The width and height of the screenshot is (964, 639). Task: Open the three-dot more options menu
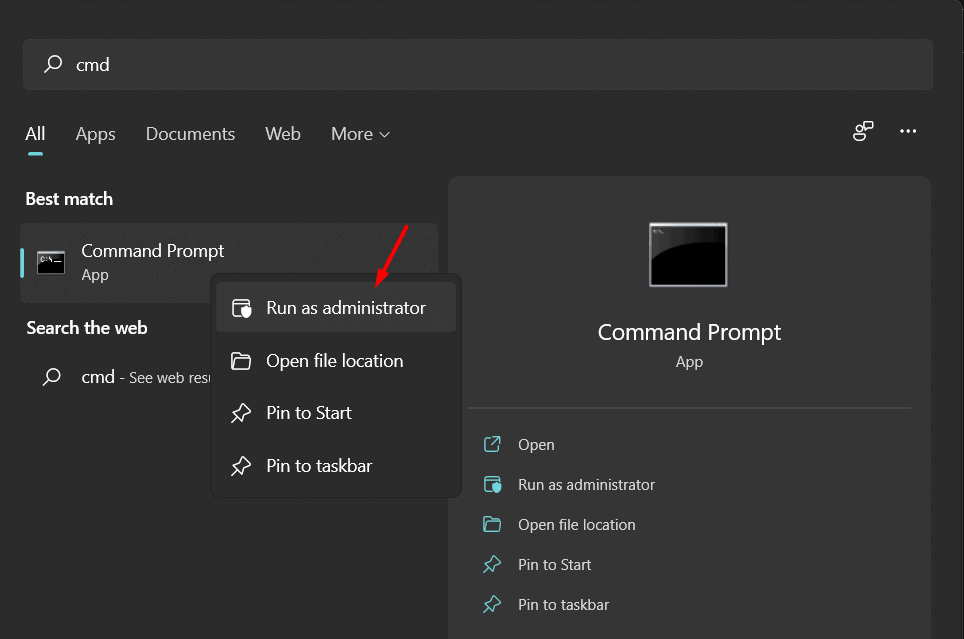click(908, 132)
